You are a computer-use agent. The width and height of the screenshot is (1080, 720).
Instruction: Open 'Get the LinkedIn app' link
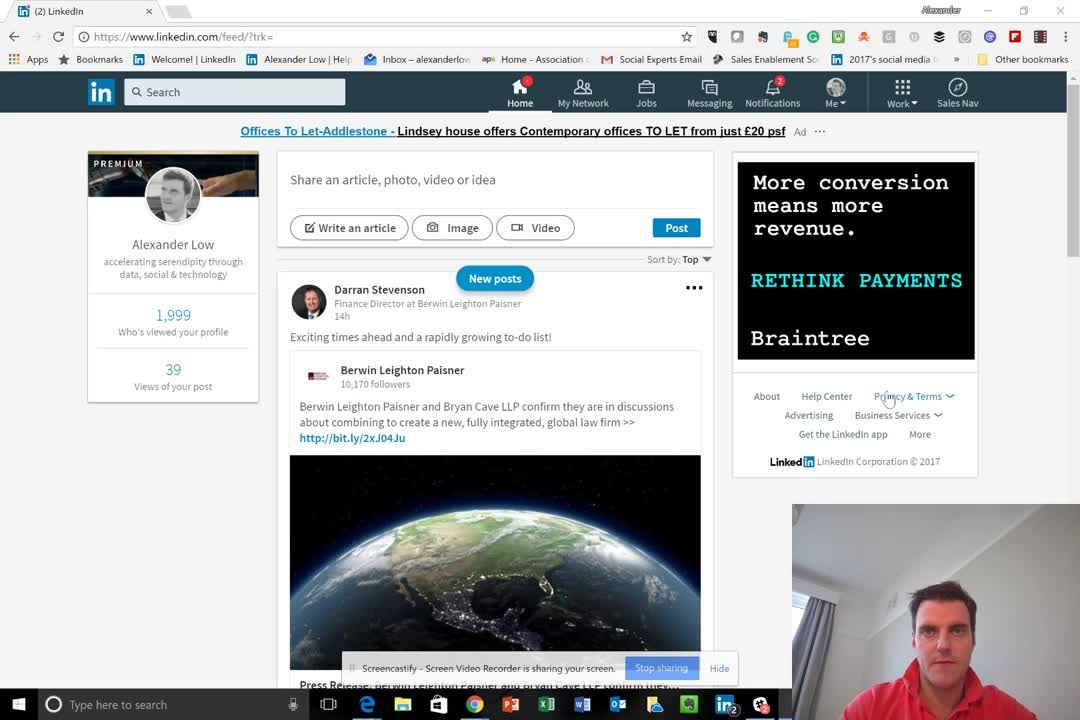click(x=843, y=435)
